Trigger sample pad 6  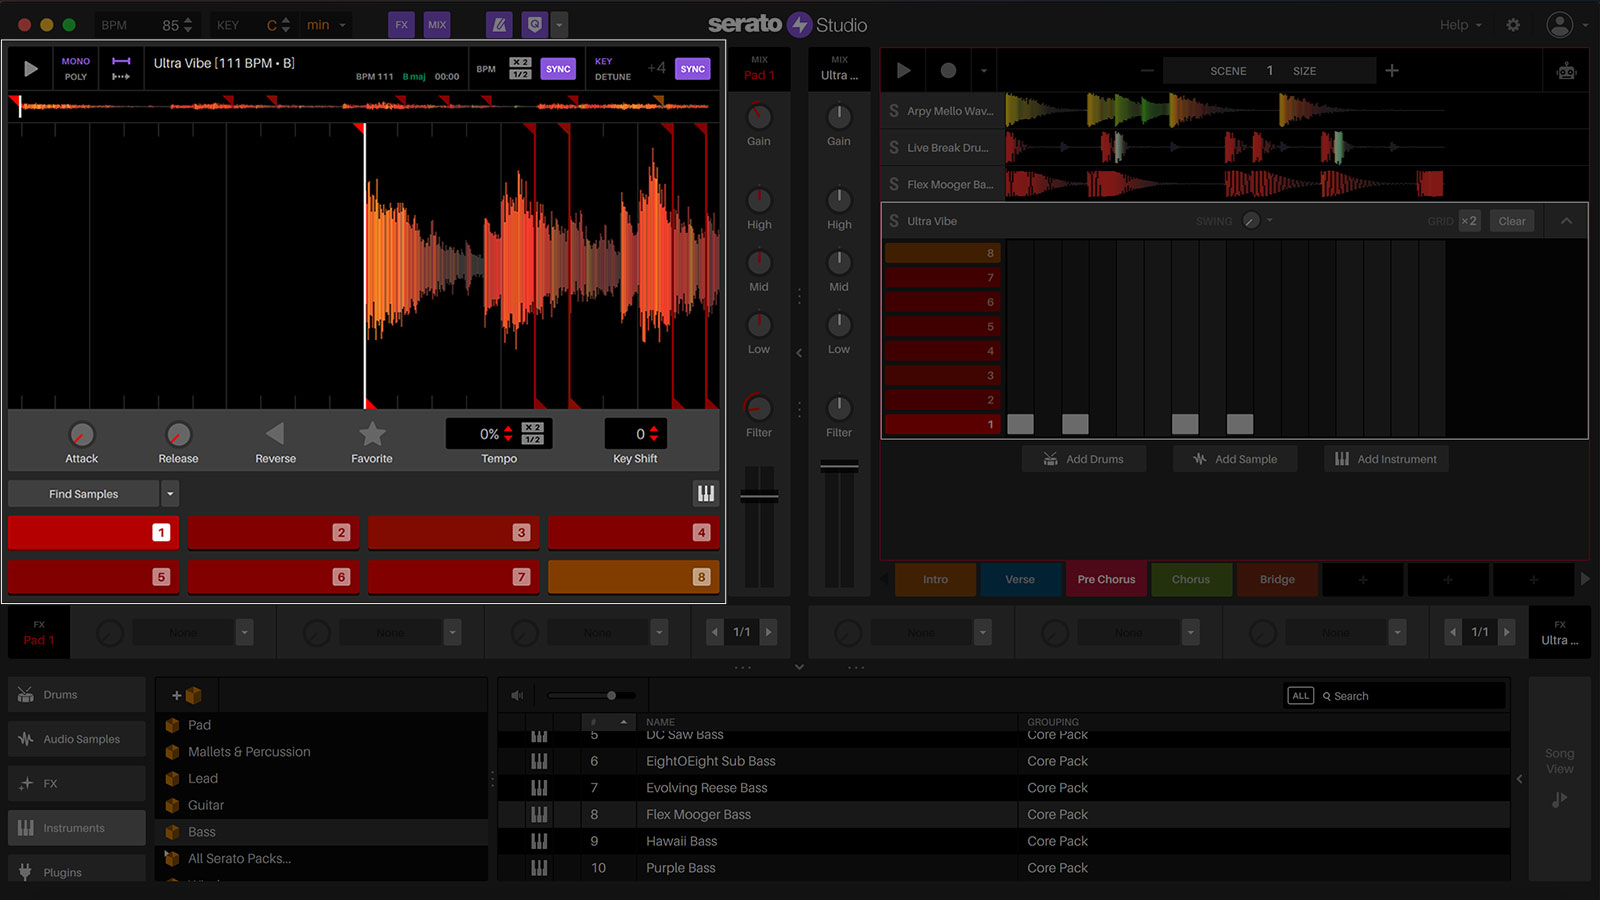[273, 577]
